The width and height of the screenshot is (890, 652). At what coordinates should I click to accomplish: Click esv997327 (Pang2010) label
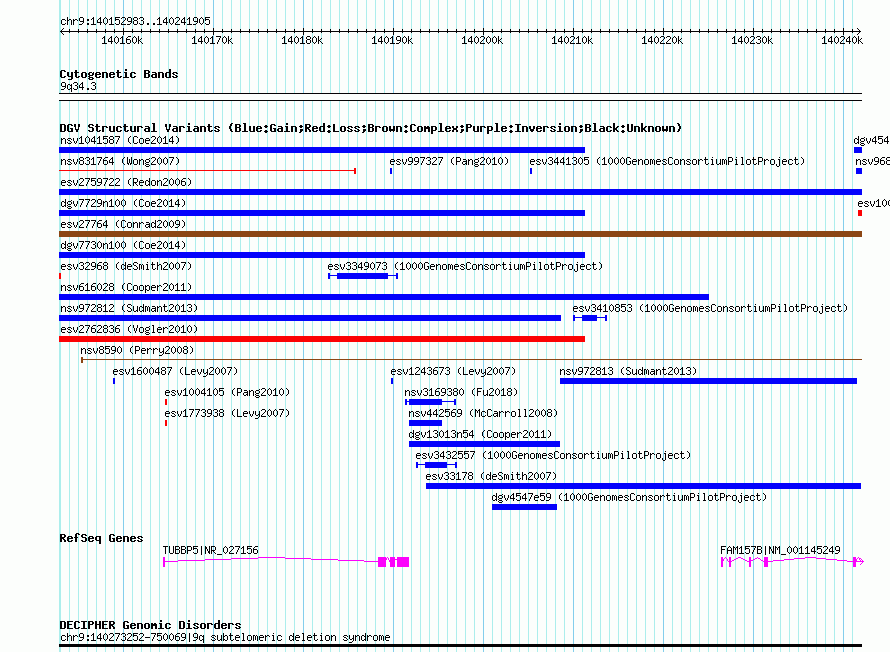point(449,161)
